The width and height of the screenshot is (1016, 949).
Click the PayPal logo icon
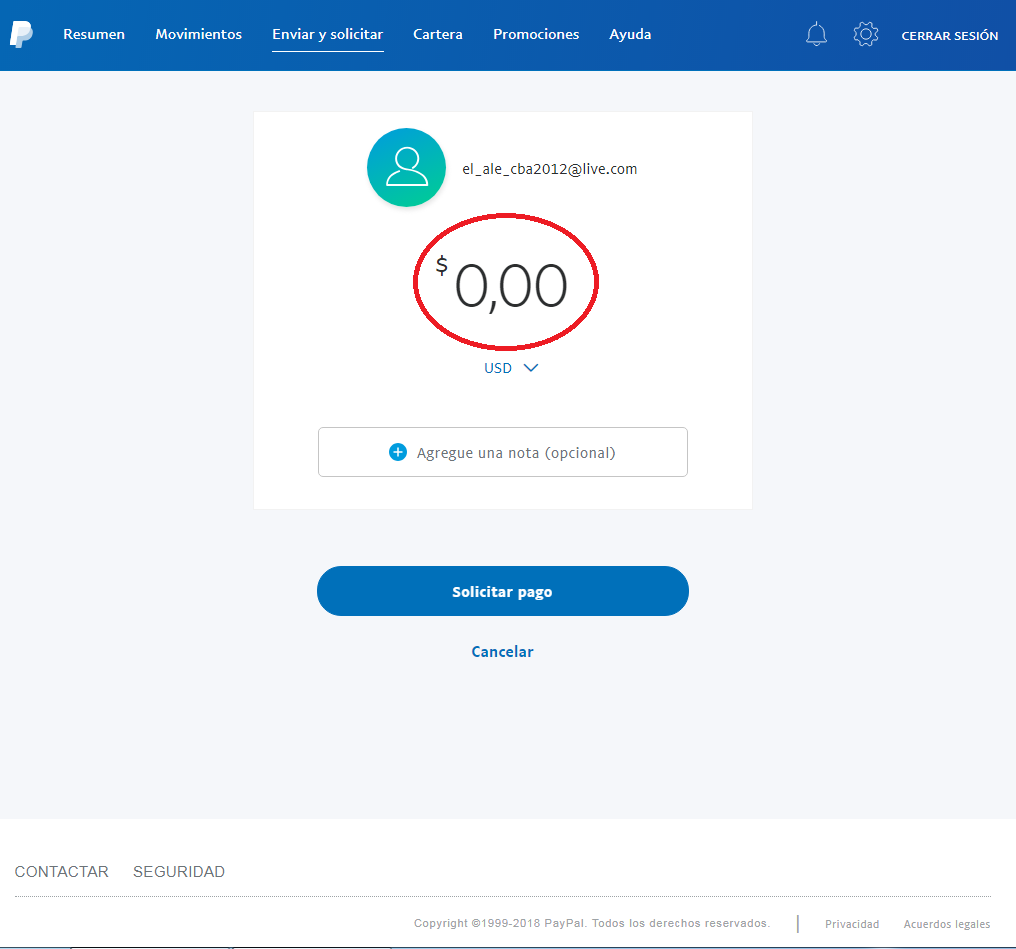point(21,34)
